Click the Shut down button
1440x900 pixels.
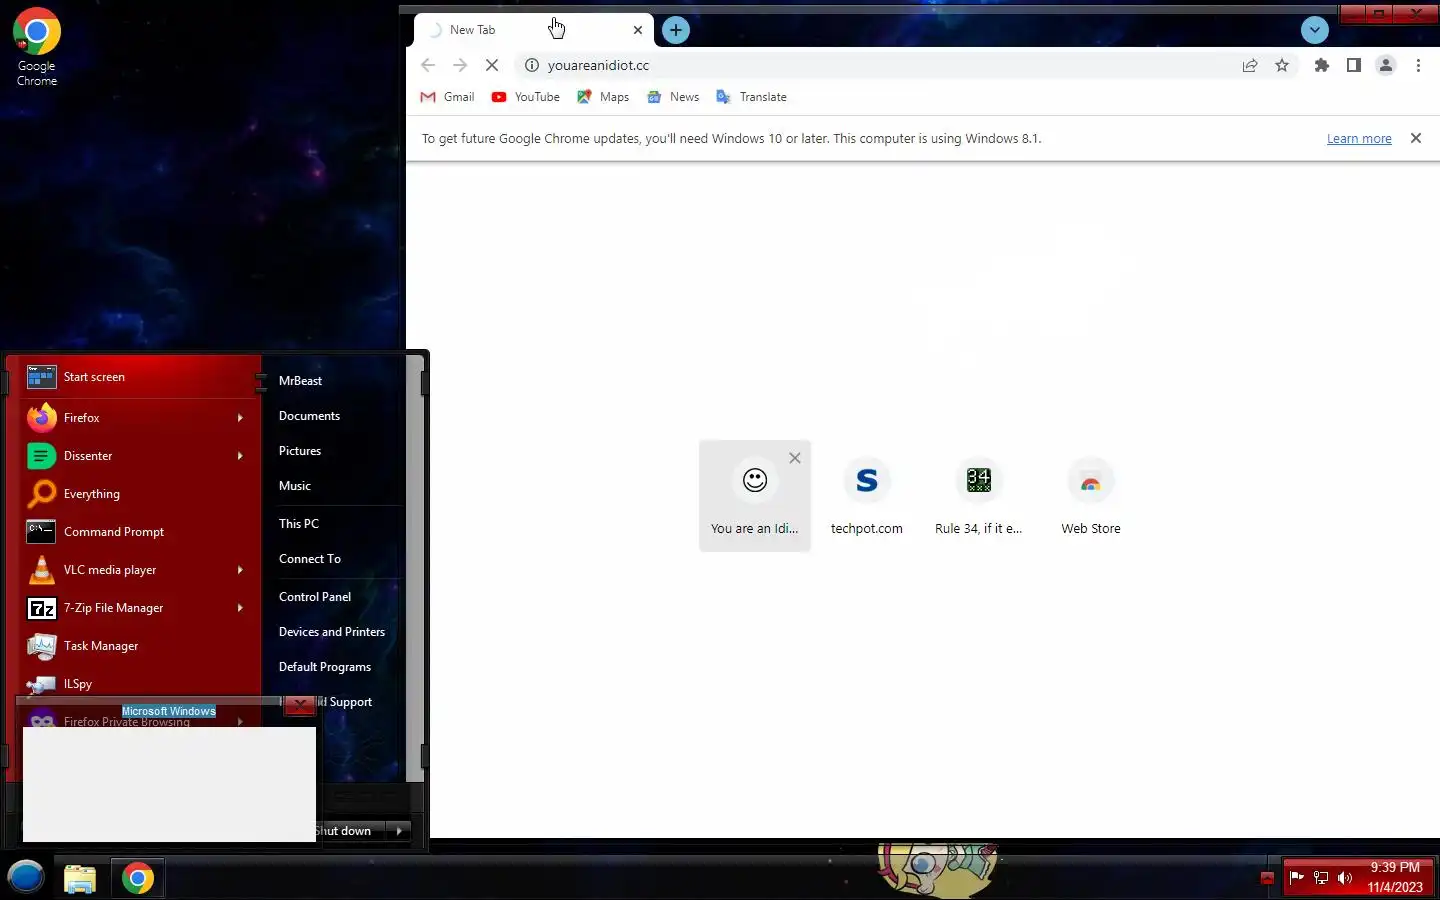pos(350,831)
